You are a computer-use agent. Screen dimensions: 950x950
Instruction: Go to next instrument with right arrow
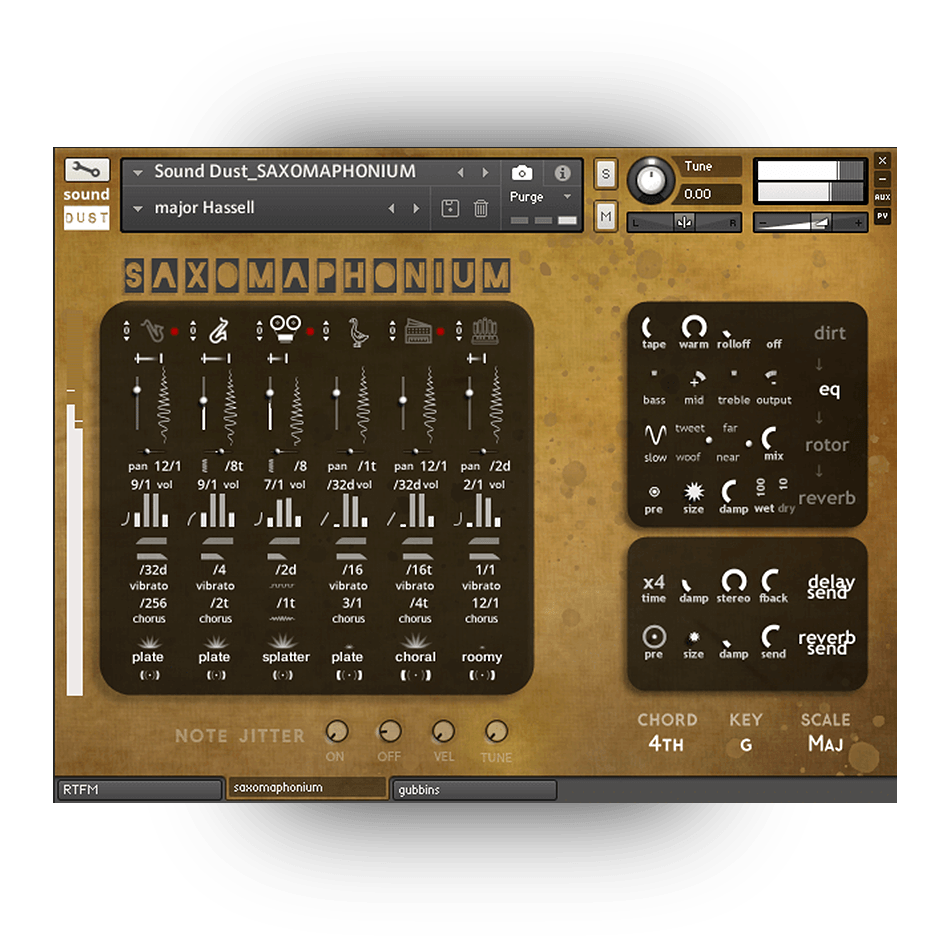click(x=485, y=173)
